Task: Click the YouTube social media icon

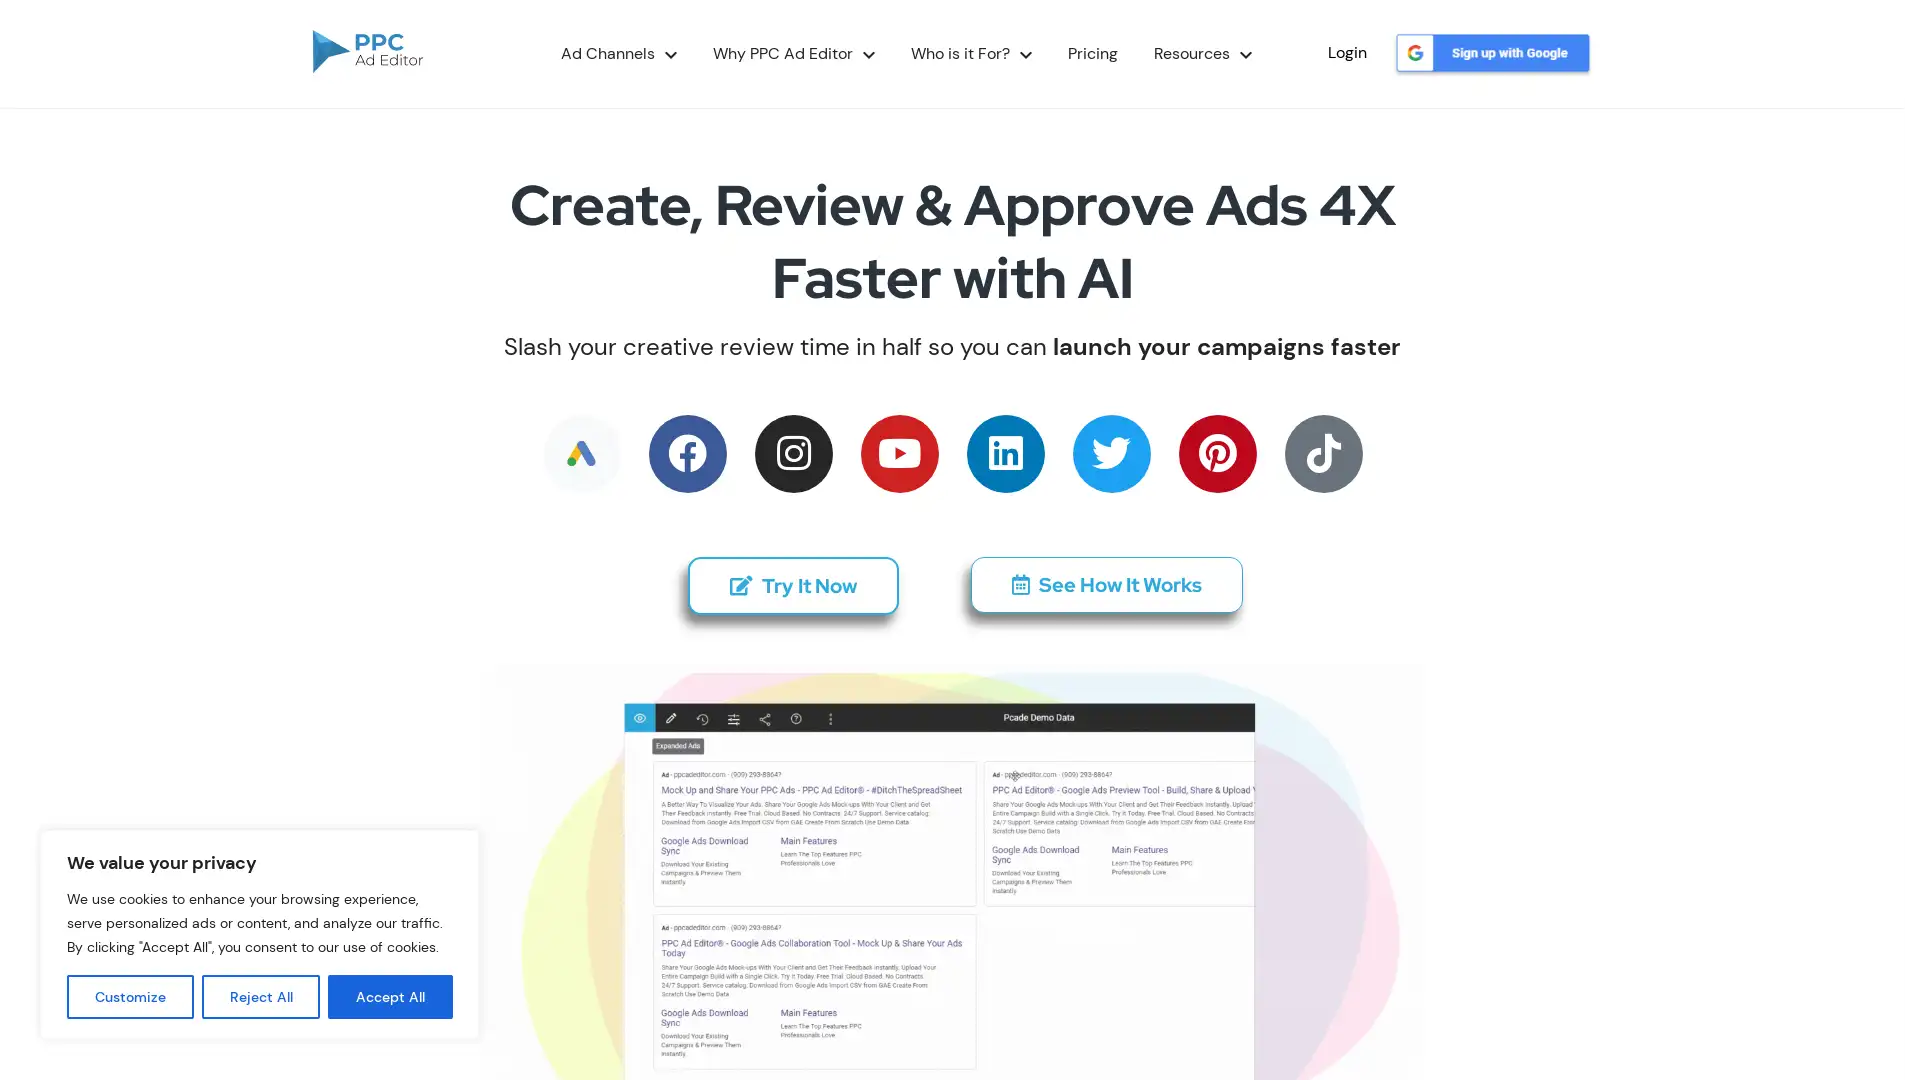Action: tap(899, 454)
